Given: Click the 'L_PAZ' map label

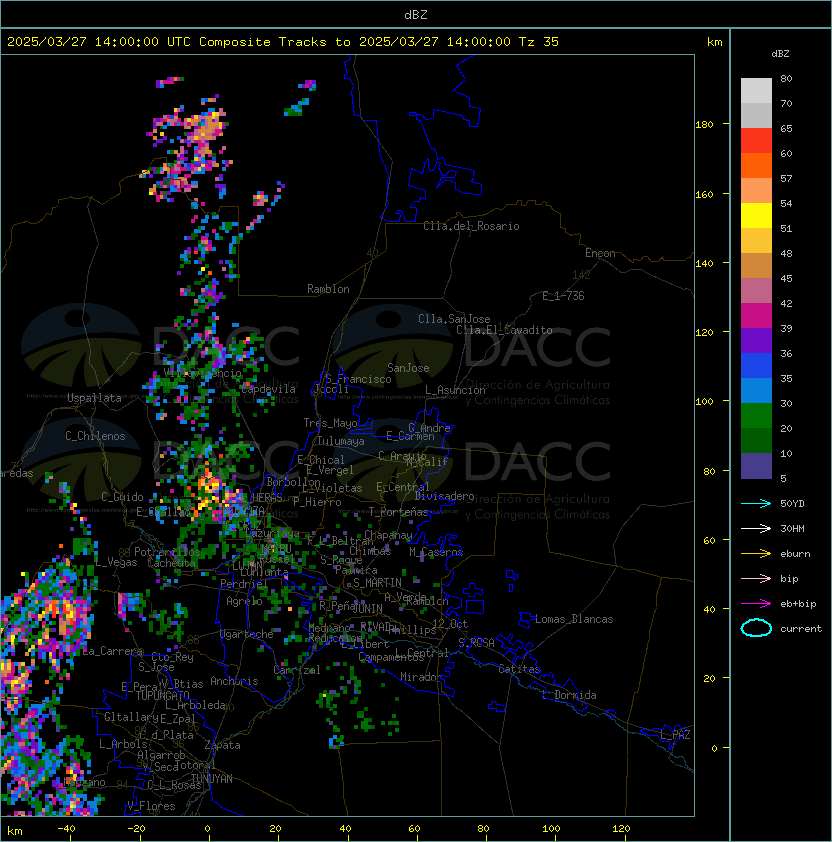Looking at the screenshot, I should pyautogui.click(x=675, y=735).
